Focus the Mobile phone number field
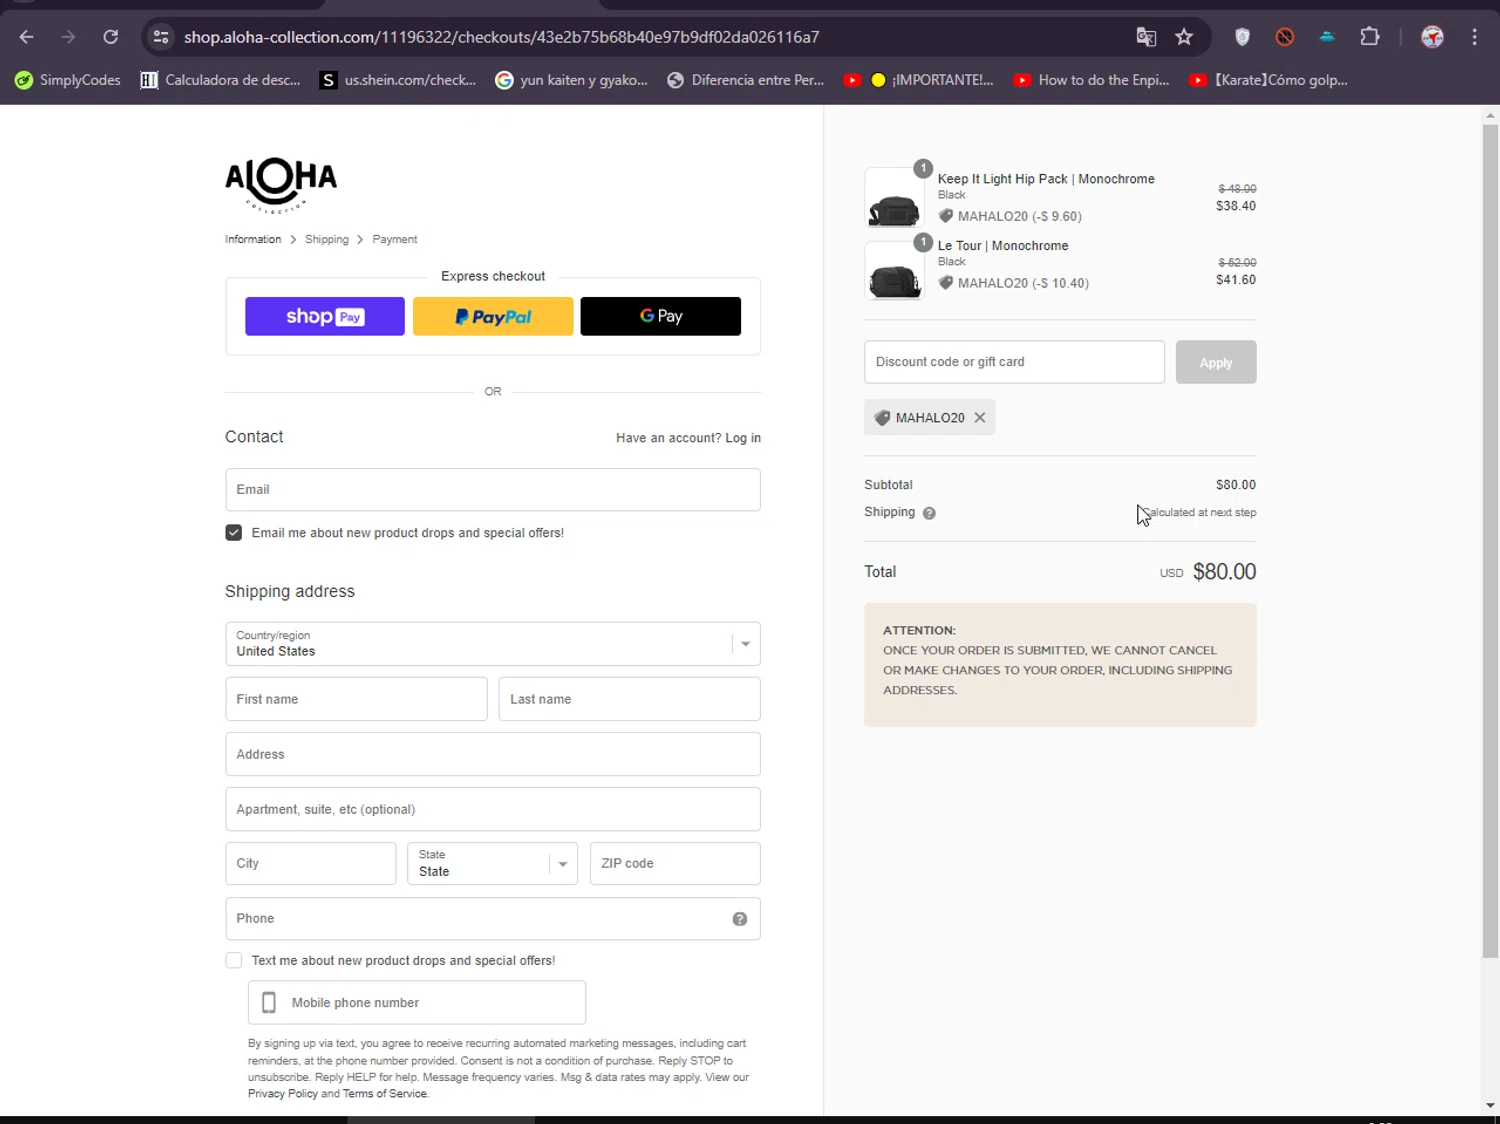The height and width of the screenshot is (1124, 1500). pos(417,1003)
